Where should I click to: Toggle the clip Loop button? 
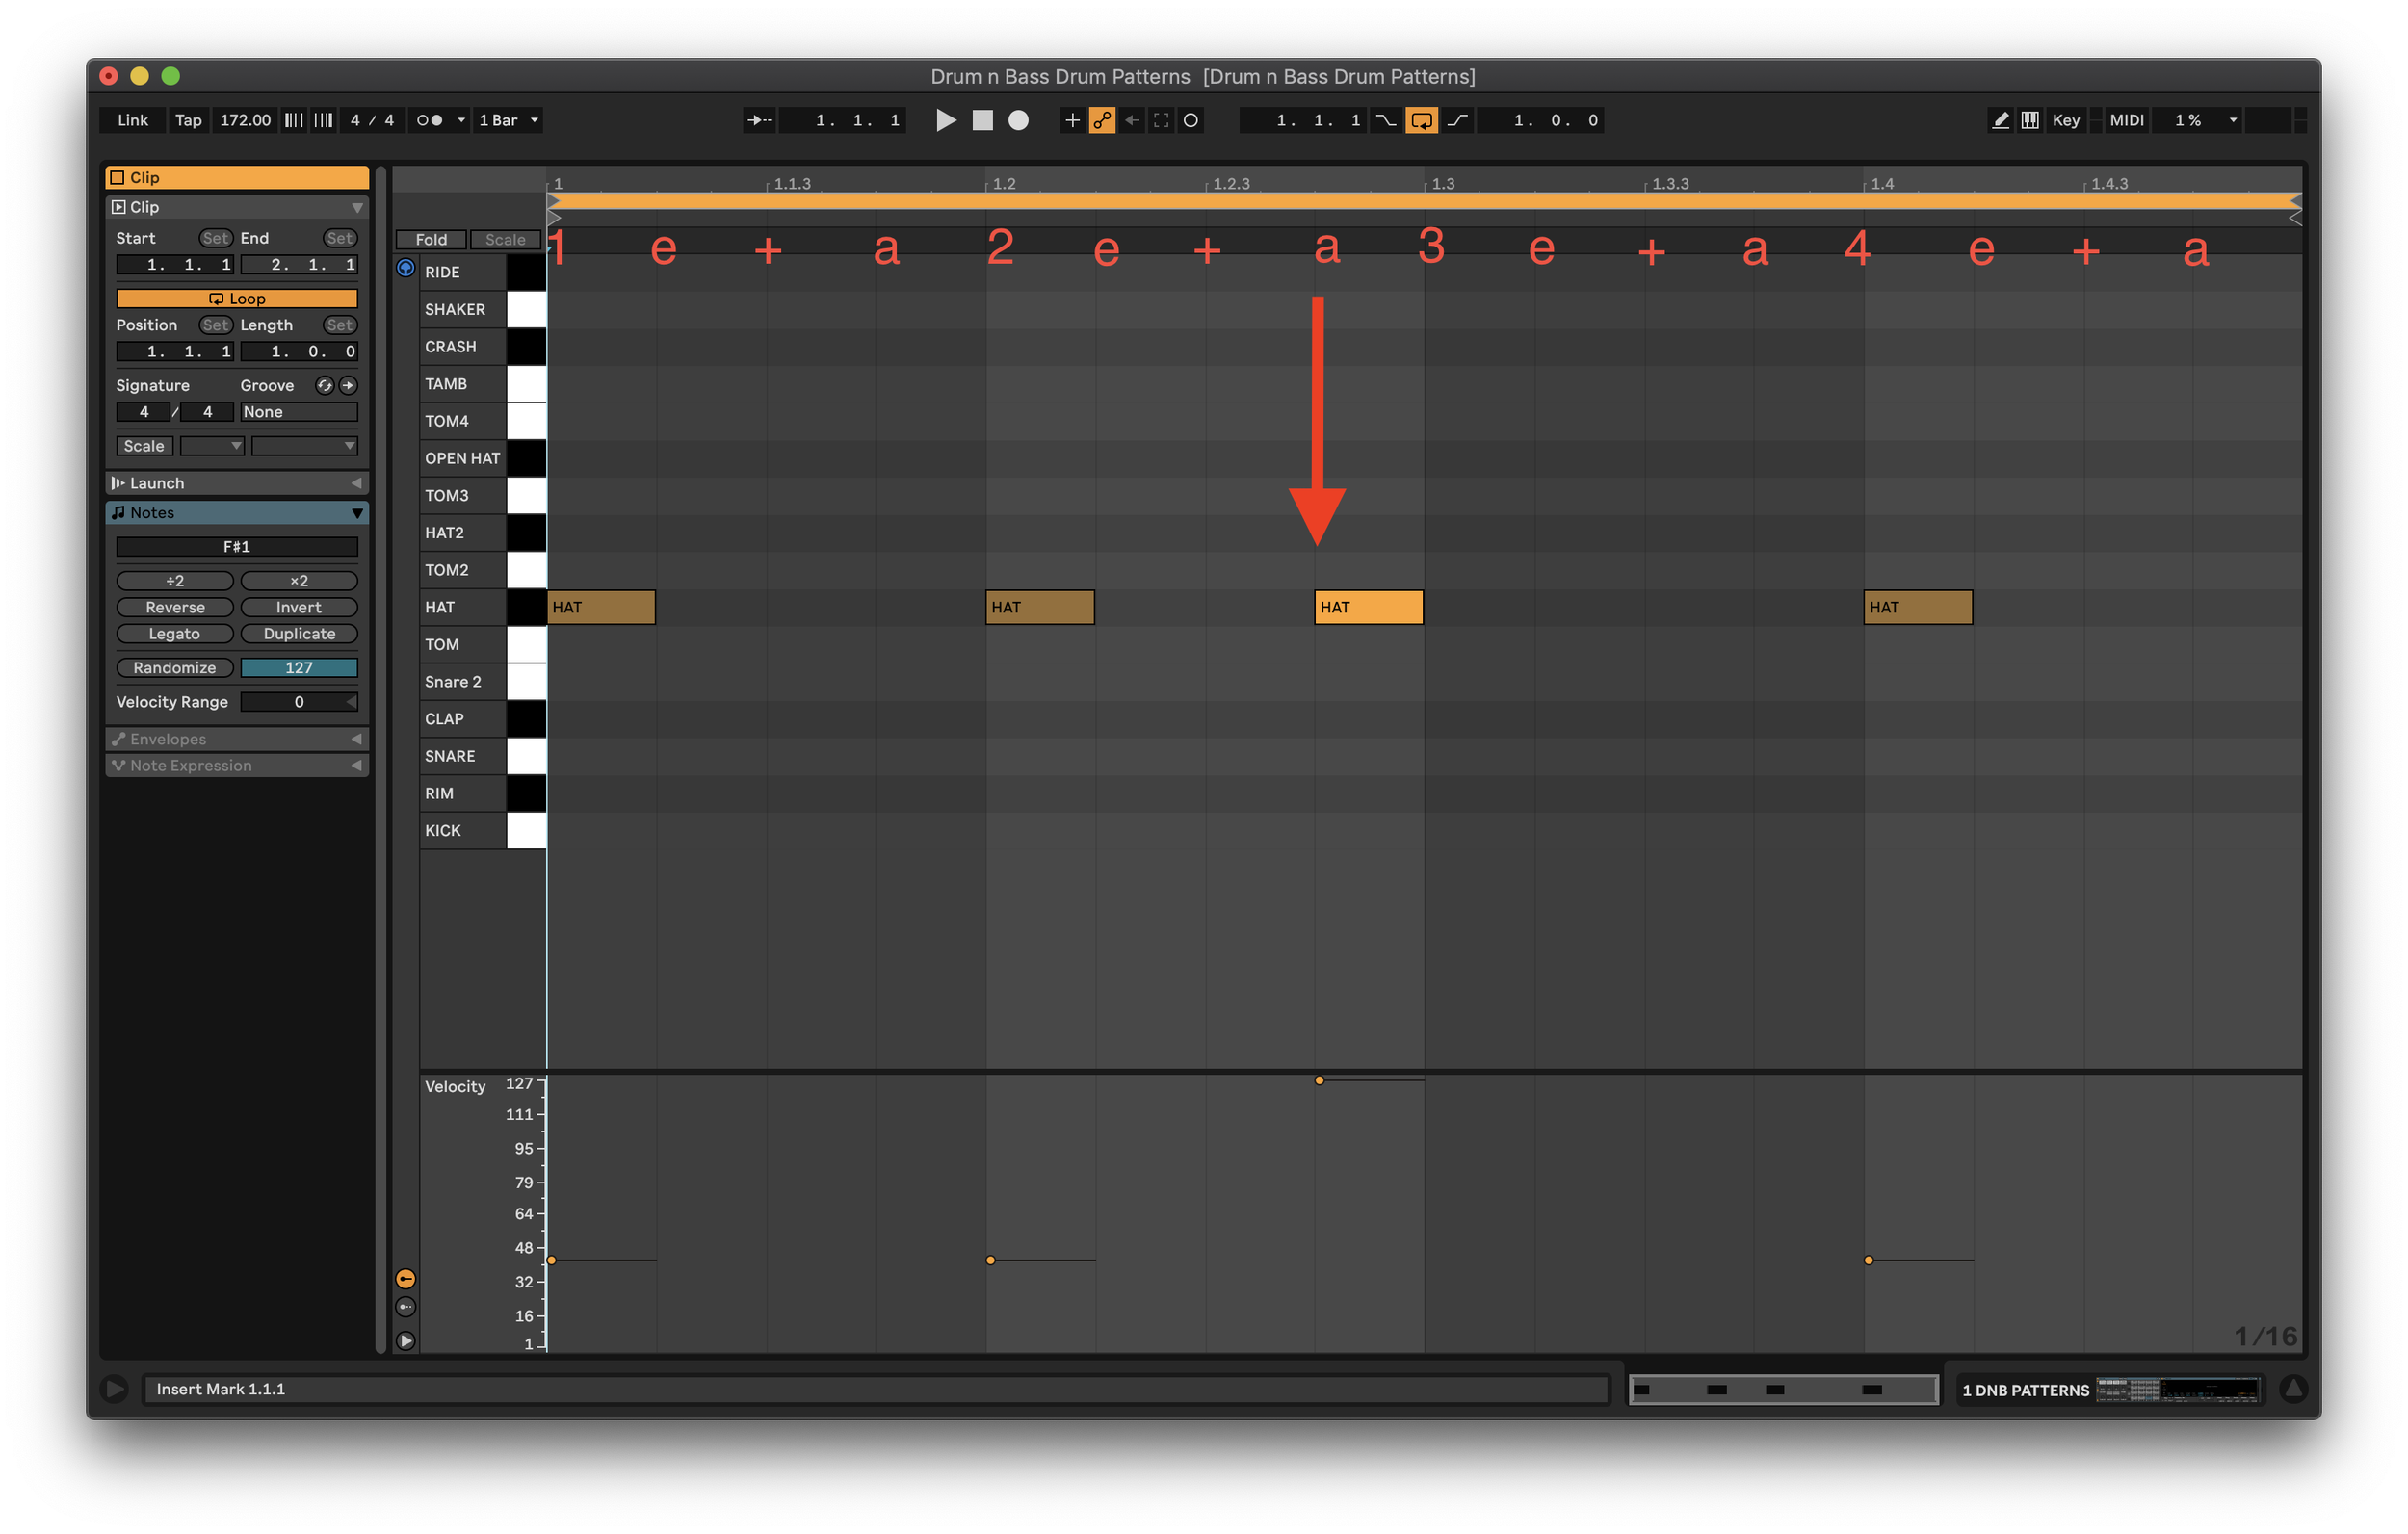pos(237,299)
